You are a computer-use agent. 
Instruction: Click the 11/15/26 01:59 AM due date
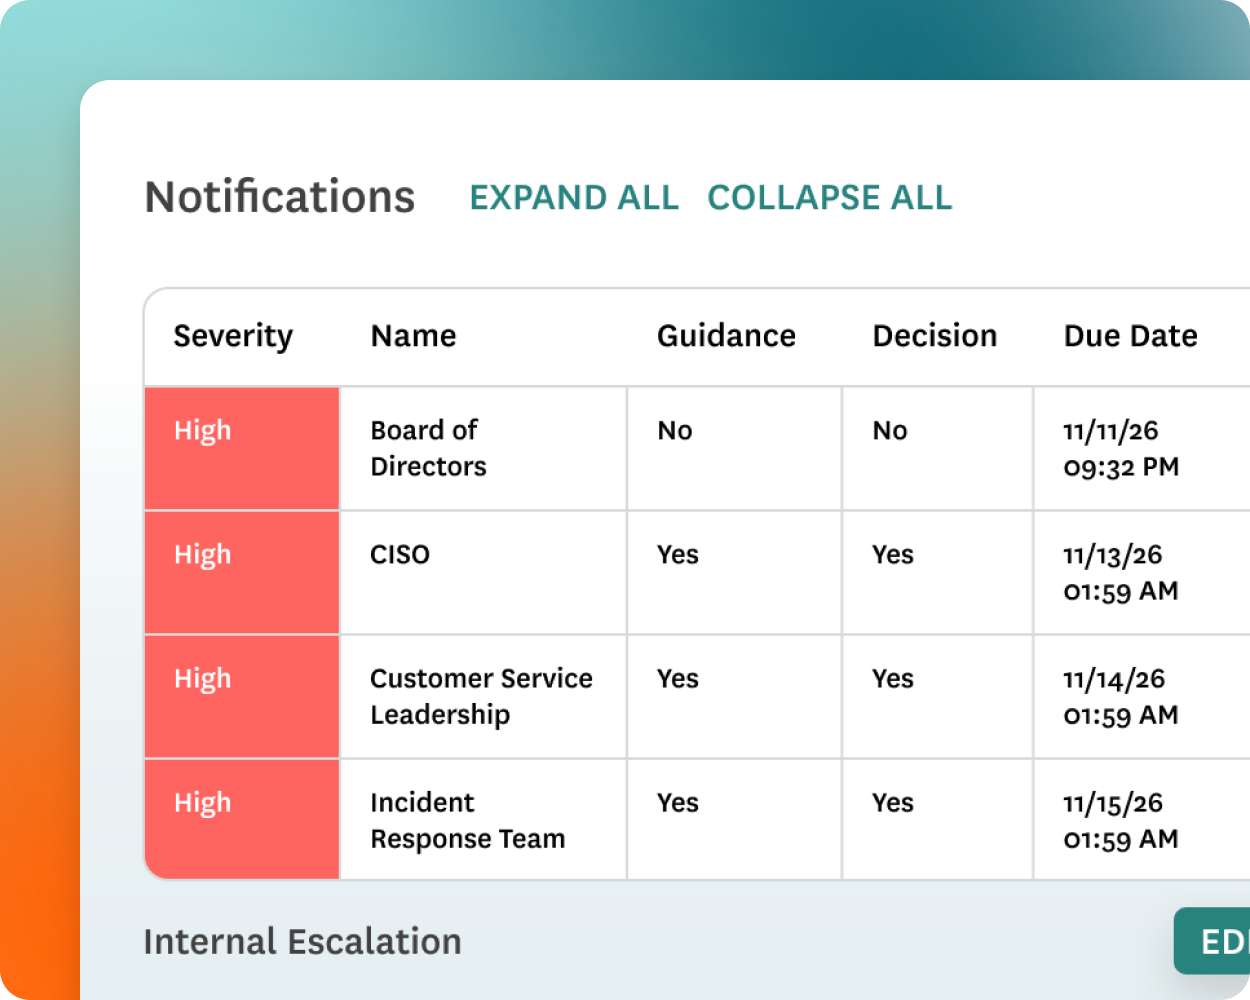(1120, 820)
